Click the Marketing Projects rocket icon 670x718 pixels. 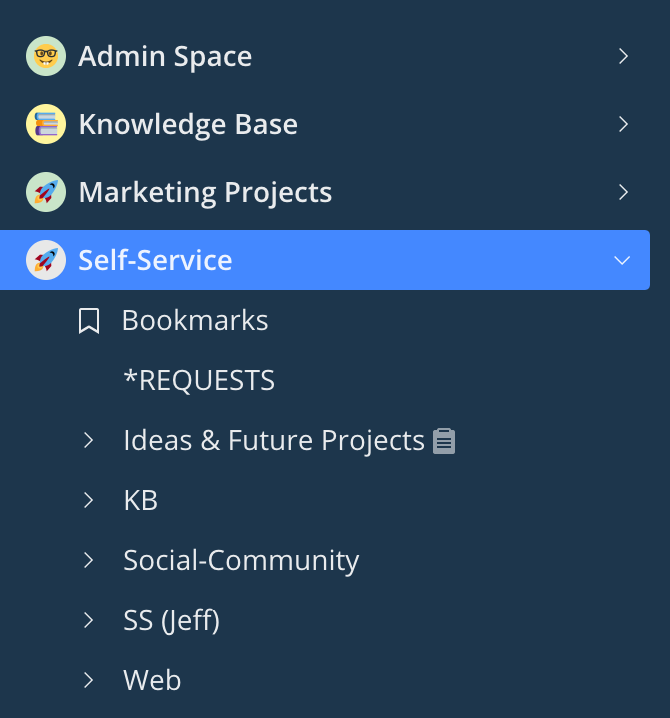(45, 192)
